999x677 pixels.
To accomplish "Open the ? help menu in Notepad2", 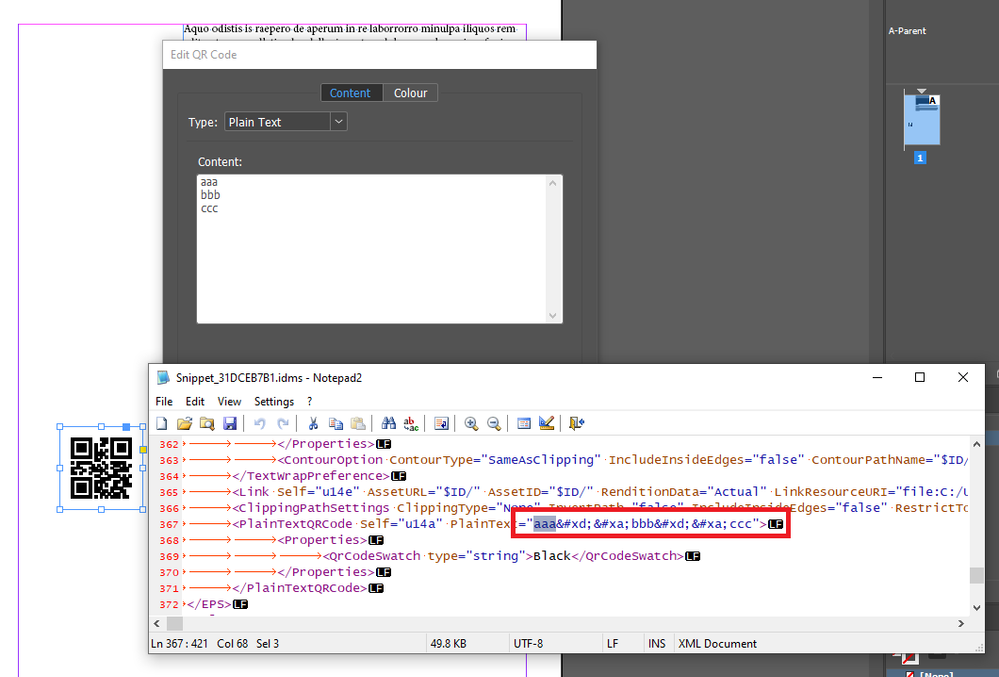I will tap(310, 401).
